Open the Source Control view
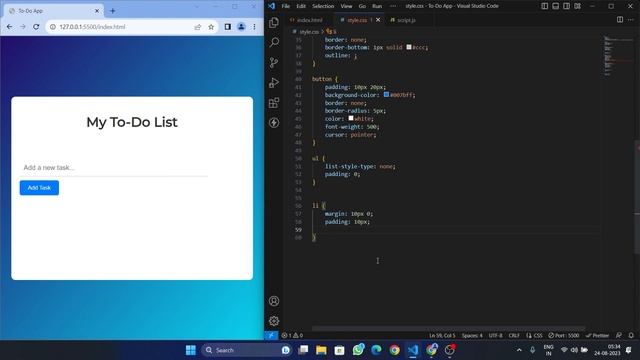640x360 pixels. 274,62
